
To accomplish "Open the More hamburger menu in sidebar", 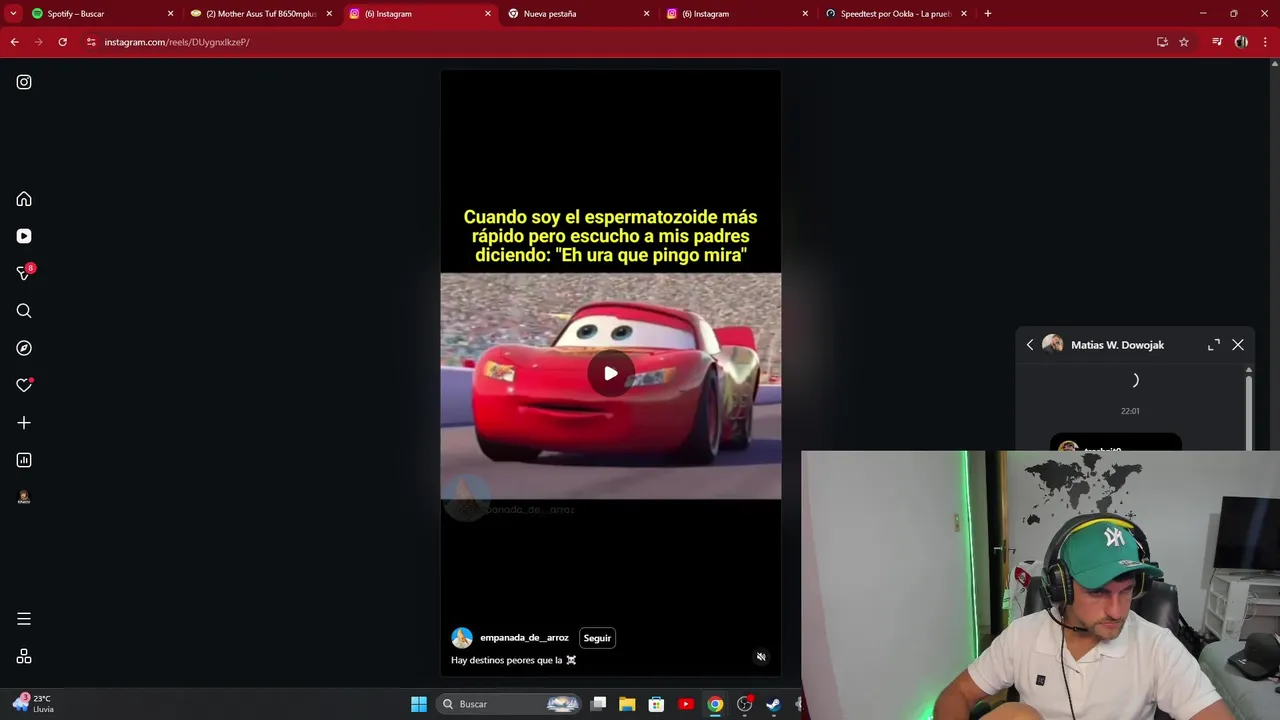I will (24, 619).
